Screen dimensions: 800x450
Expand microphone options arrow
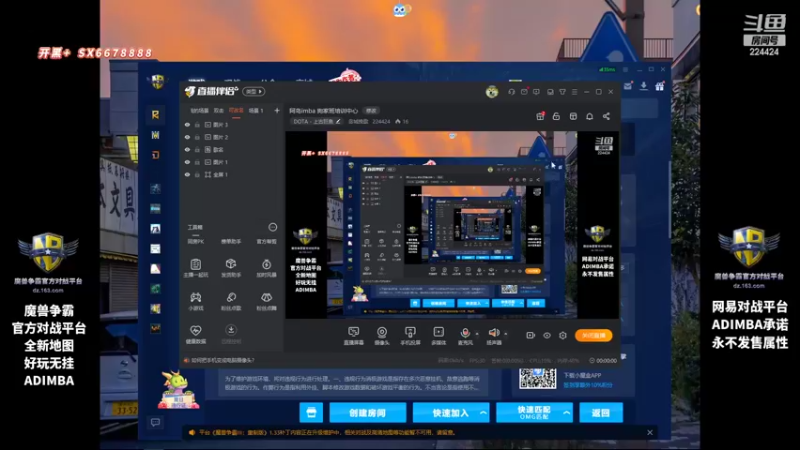point(477,334)
